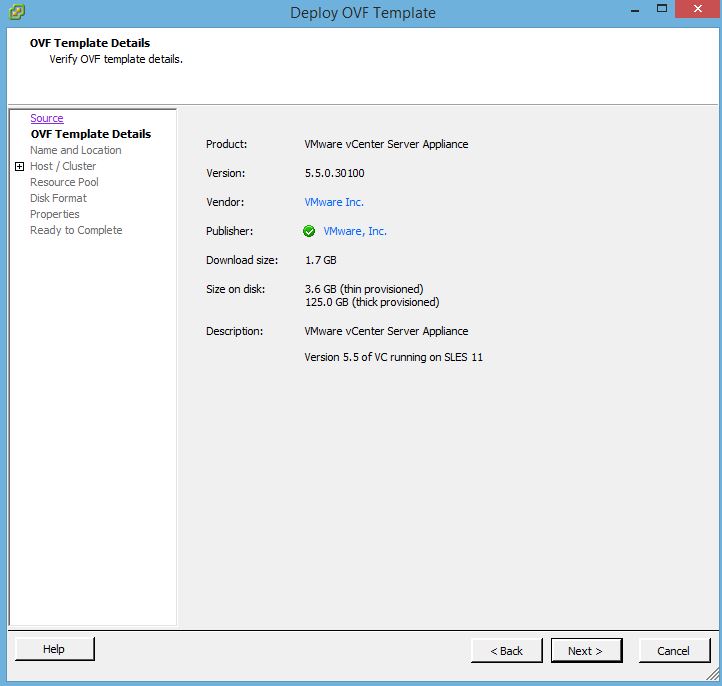The image size is (722, 686).
Task: Click the 125.0 GB (thick provisioned) text
Action: [372, 302]
